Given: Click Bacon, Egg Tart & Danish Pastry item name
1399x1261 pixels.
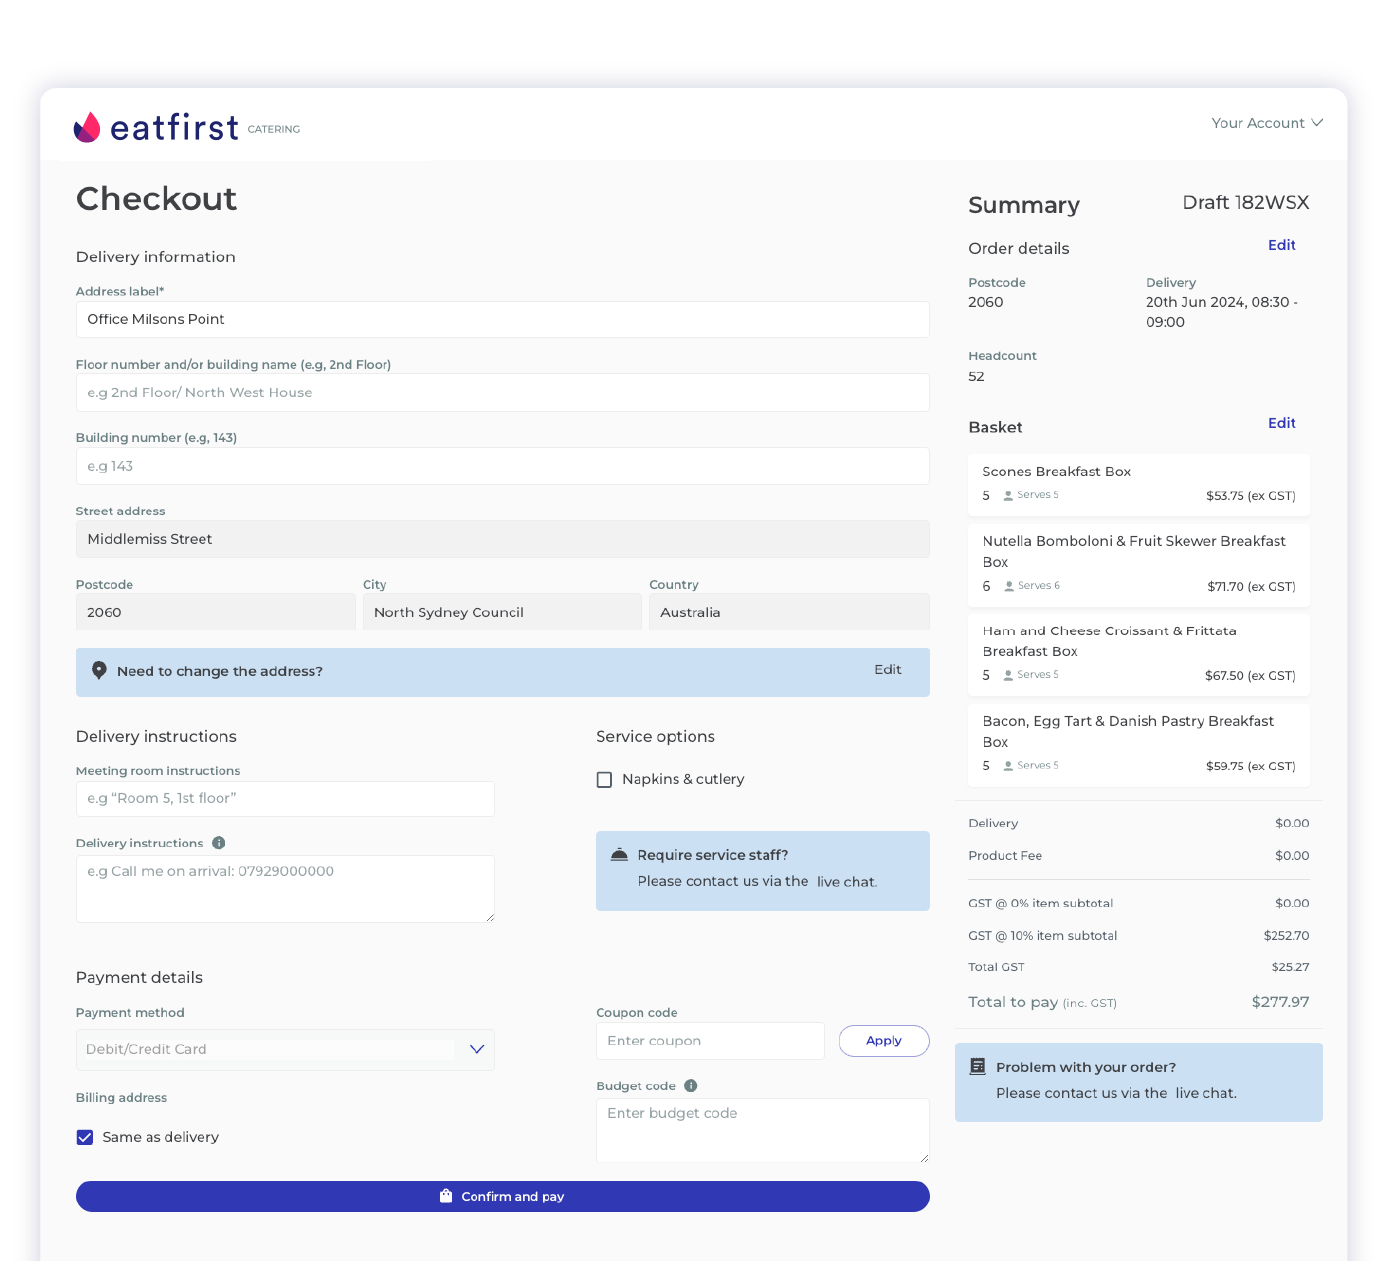Looking at the screenshot, I should tap(1128, 731).
